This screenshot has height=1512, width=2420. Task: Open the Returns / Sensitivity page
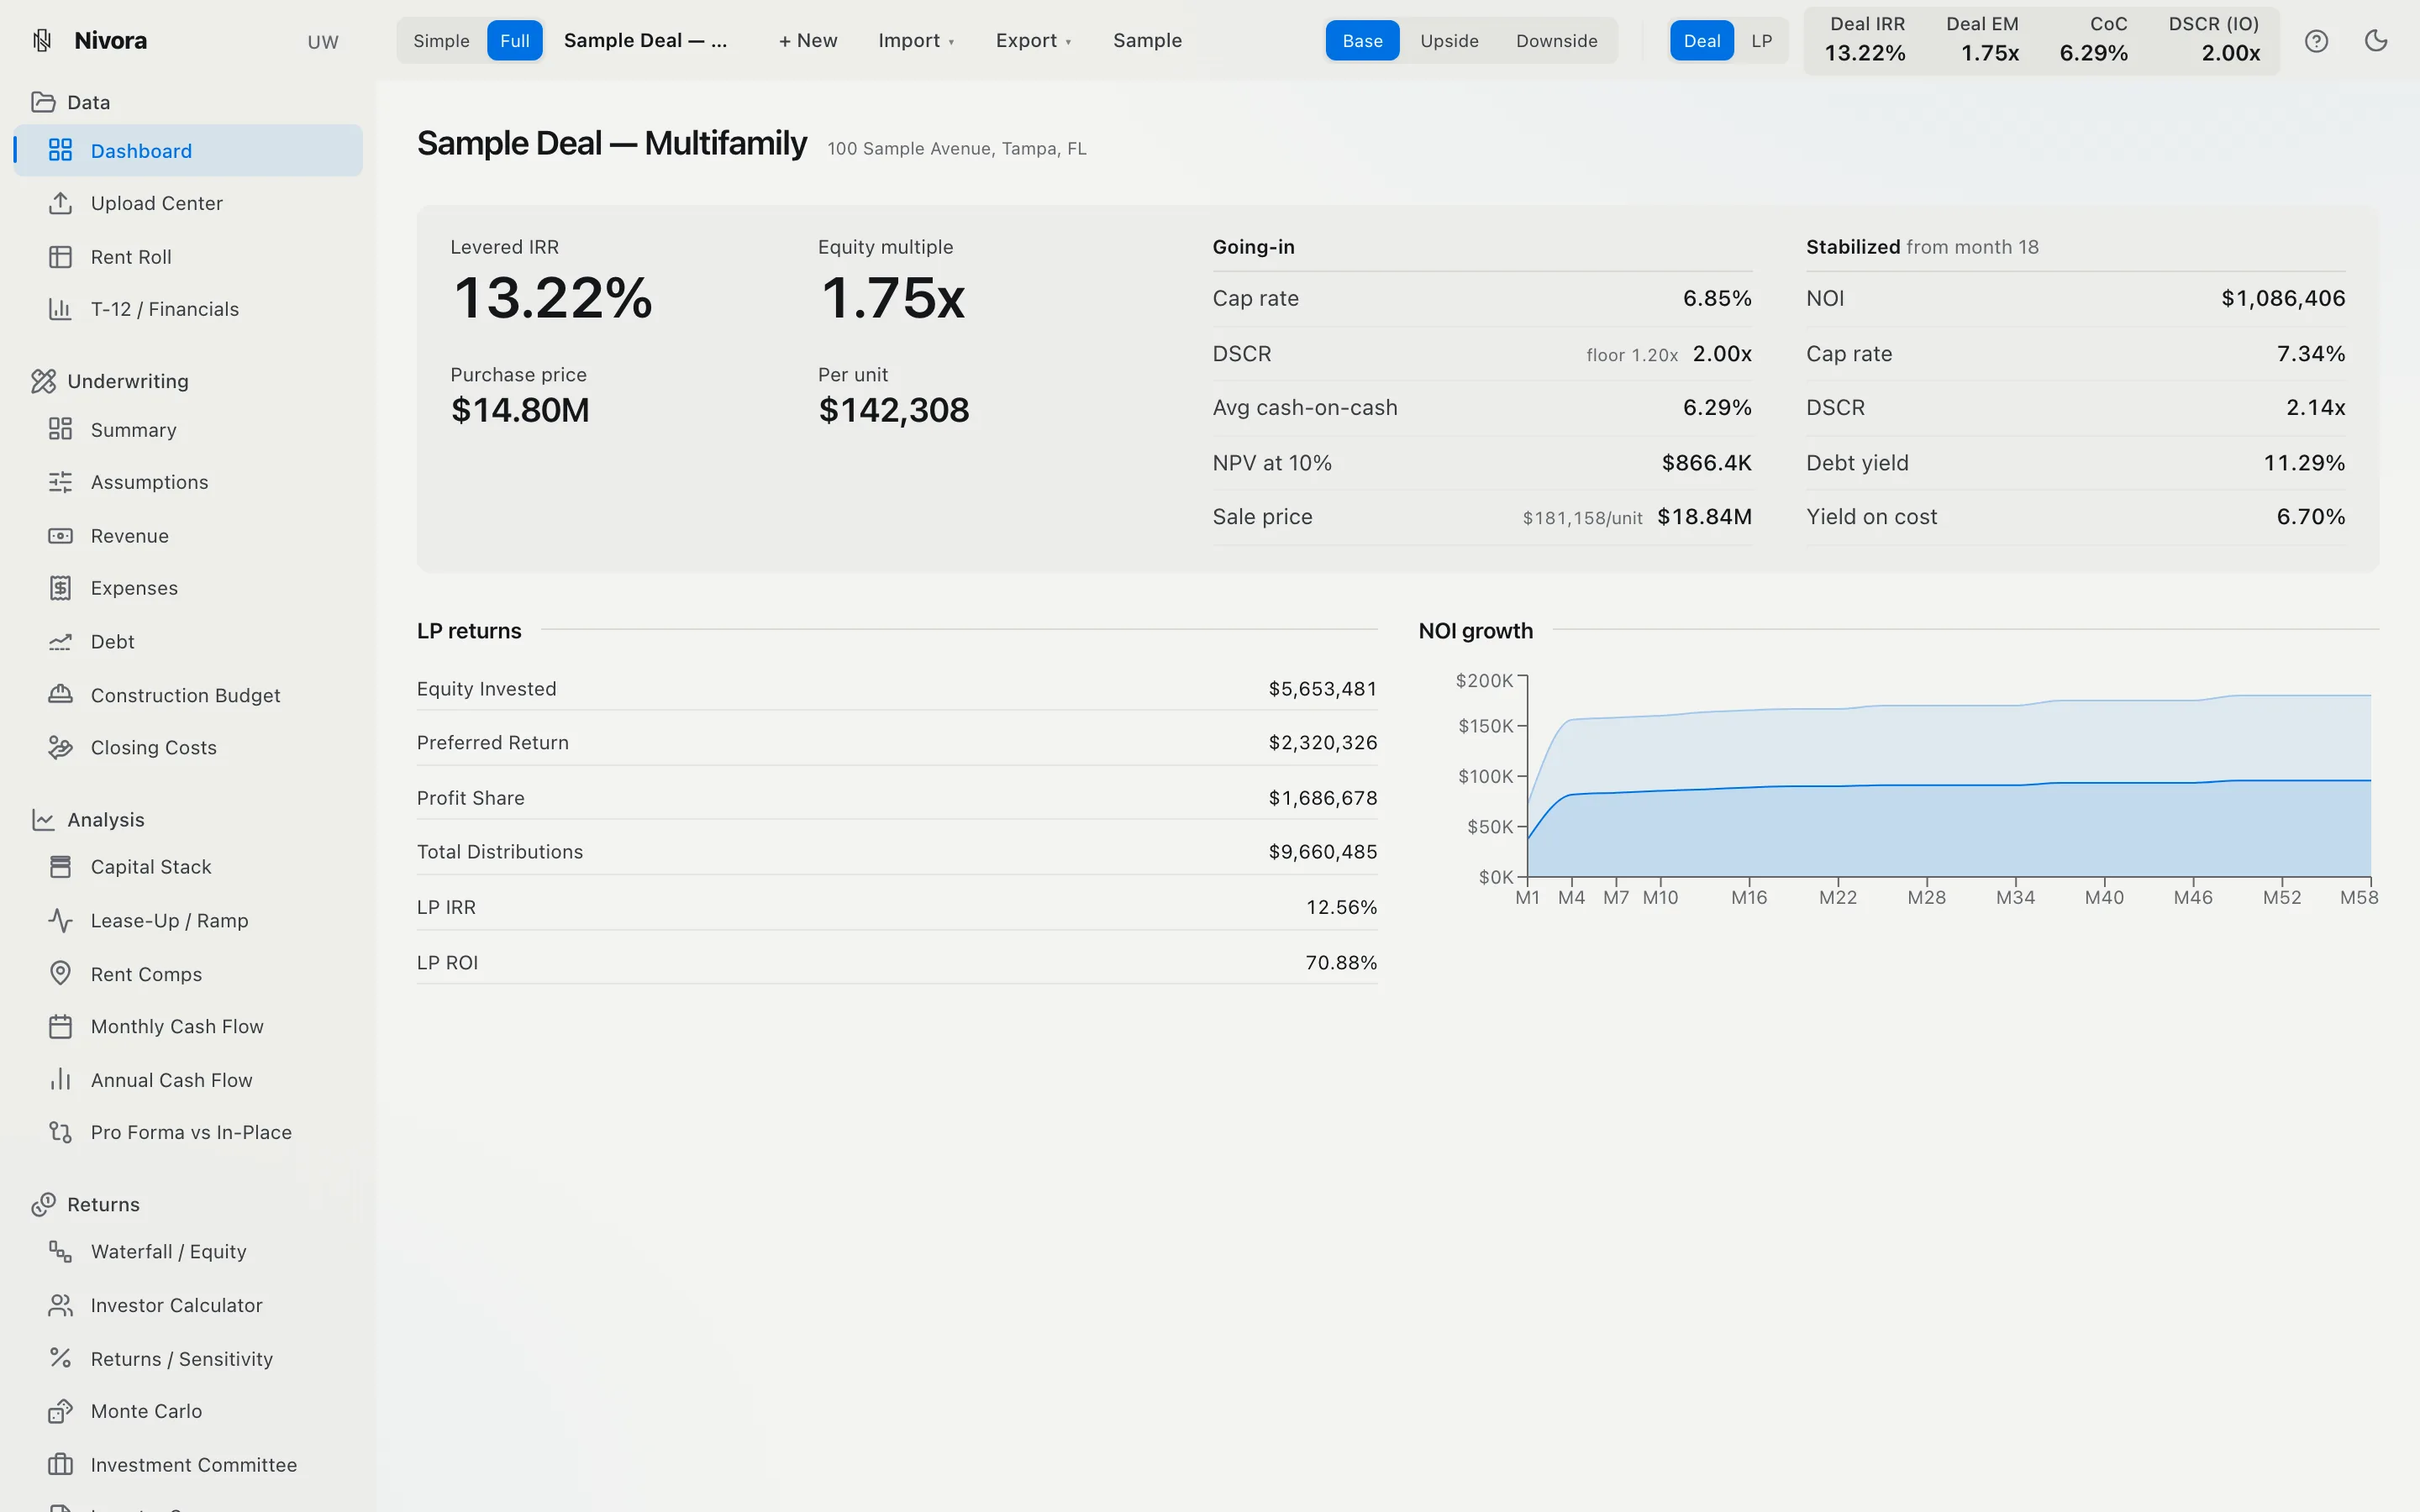(x=188, y=1359)
